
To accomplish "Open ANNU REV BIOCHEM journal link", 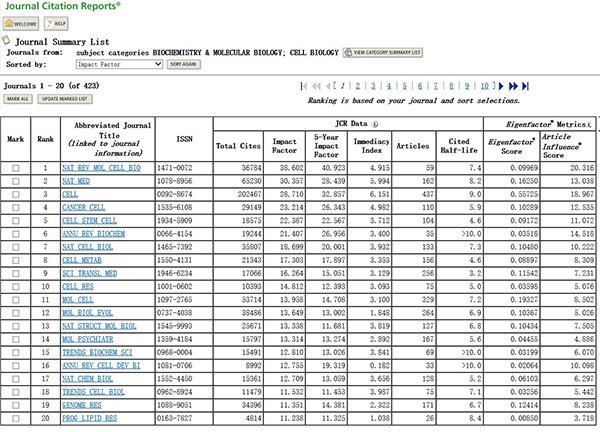I will click(x=94, y=234).
